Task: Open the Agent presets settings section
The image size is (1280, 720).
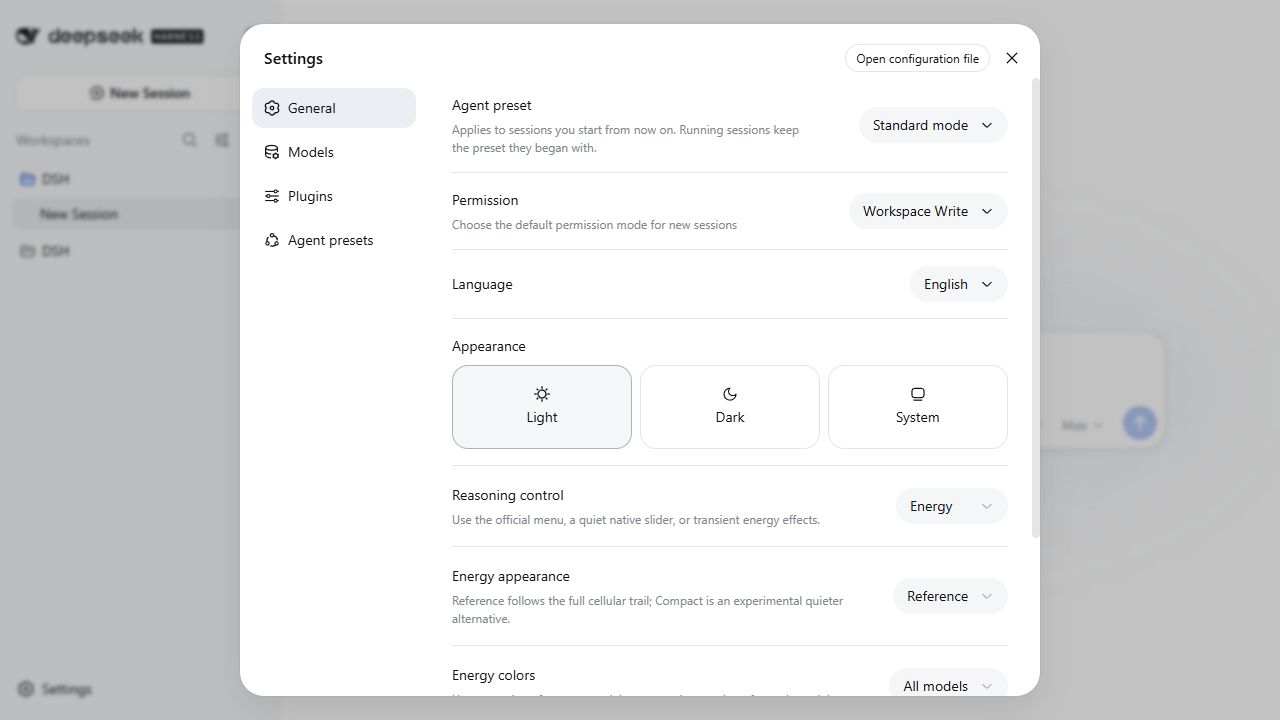Action: click(x=333, y=240)
